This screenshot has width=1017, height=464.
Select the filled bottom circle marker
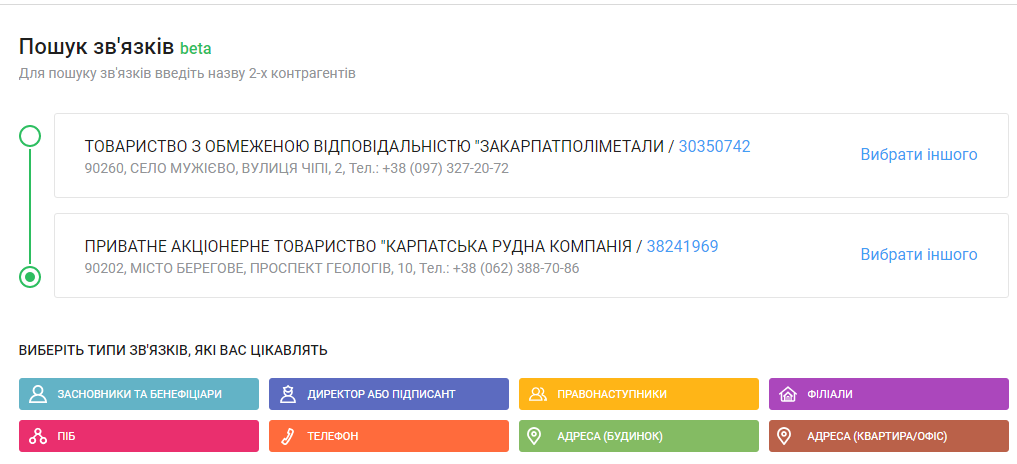(30, 277)
